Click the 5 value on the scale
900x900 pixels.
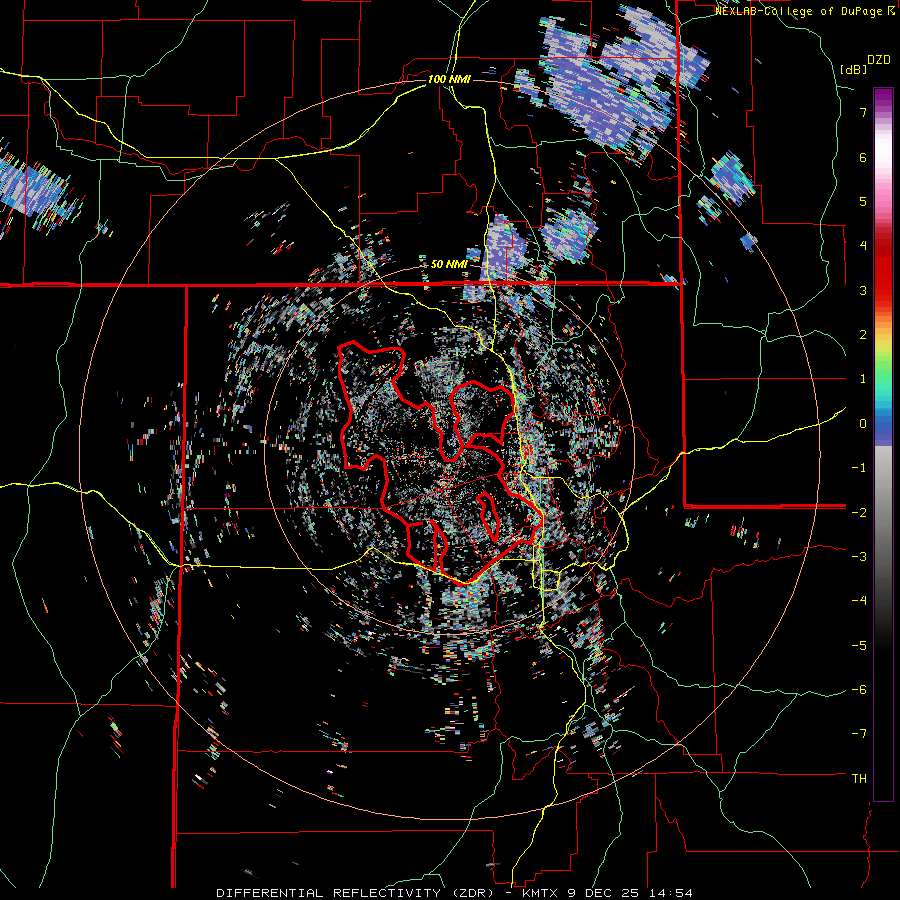(x=863, y=201)
